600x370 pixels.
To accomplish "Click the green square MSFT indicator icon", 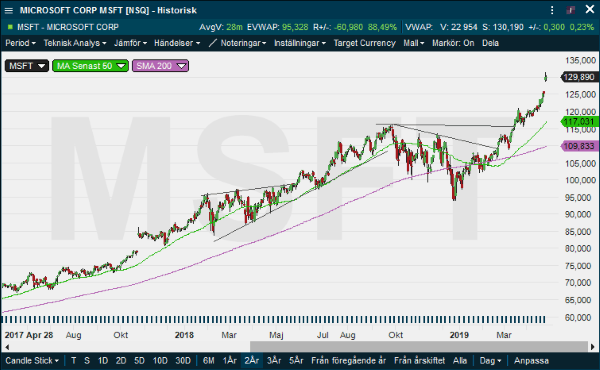I will 10,27.
